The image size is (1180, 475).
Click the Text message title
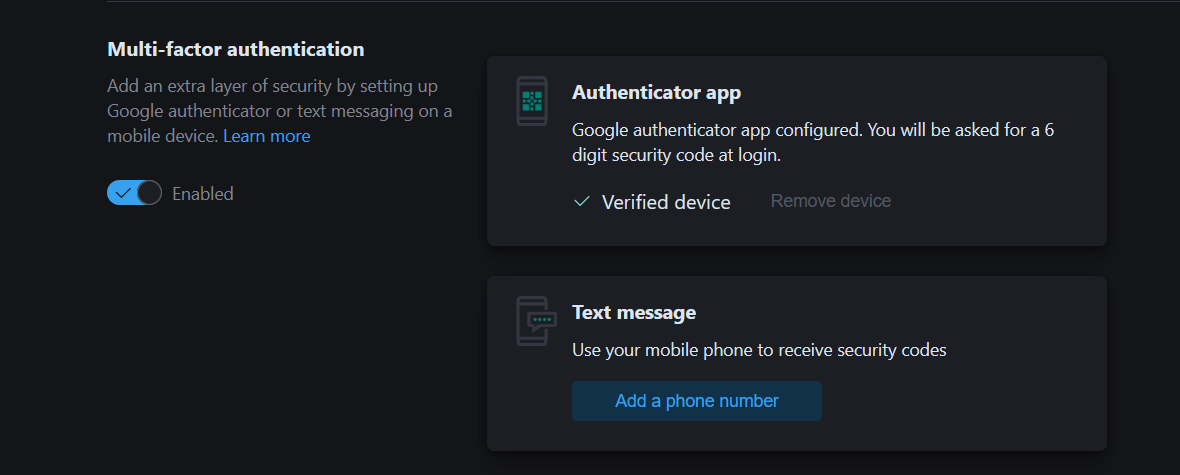click(x=634, y=313)
